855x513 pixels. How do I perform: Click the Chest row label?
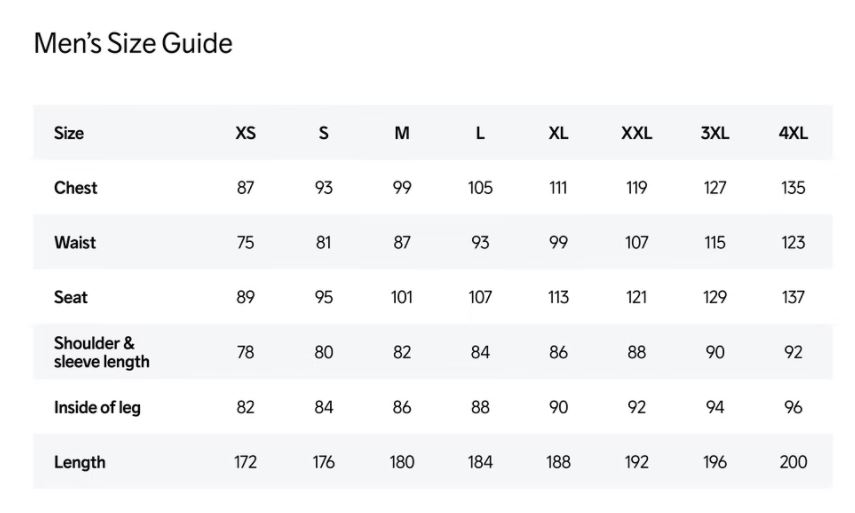pos(76,188)
